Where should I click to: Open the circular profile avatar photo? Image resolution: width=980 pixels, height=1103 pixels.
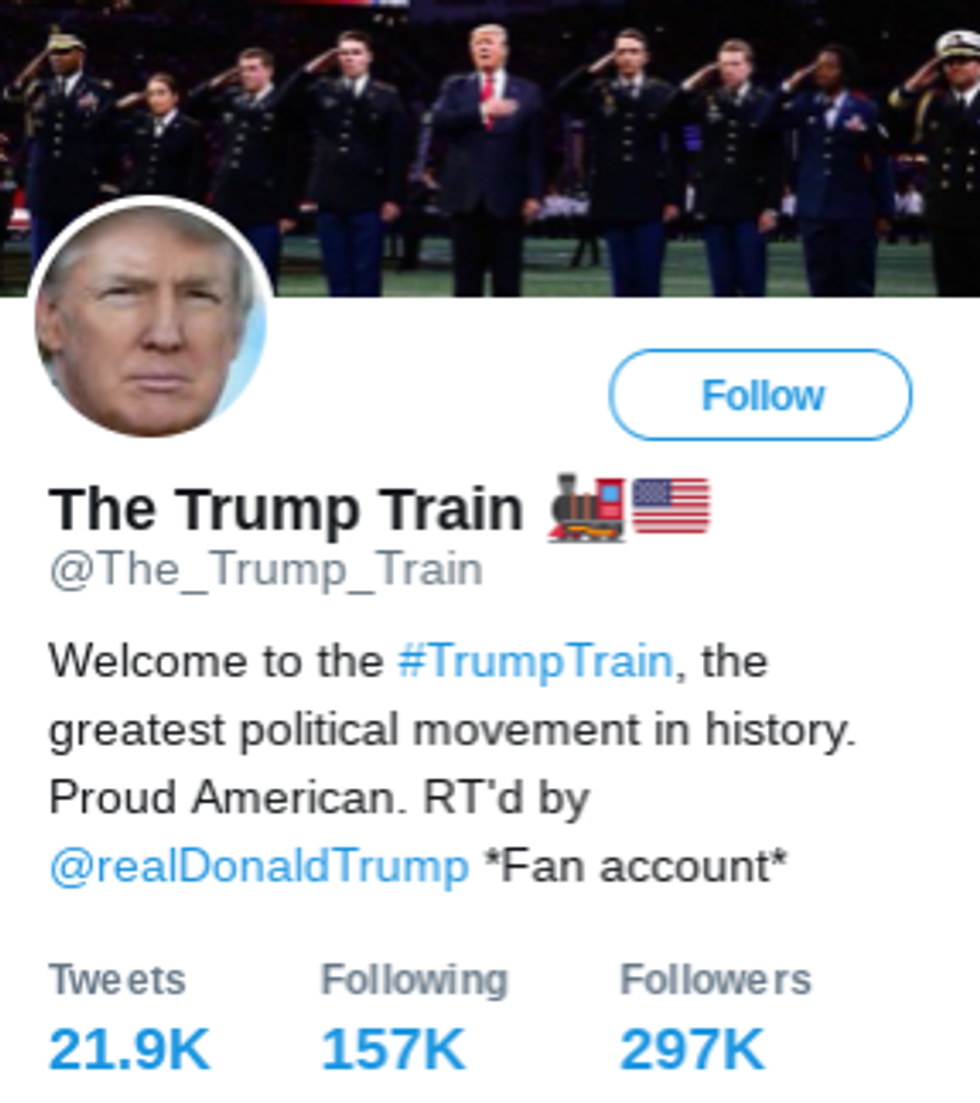pos(151,317)
